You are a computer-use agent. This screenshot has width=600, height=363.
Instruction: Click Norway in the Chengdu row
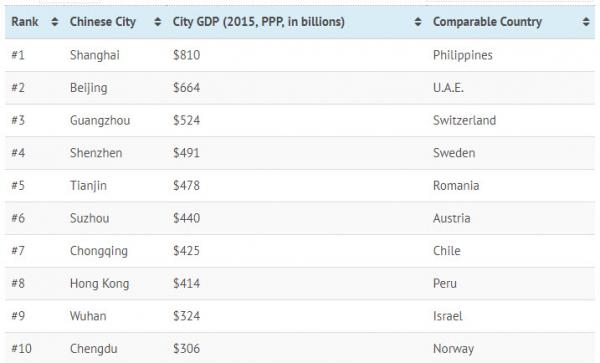(x=453, y=348)
